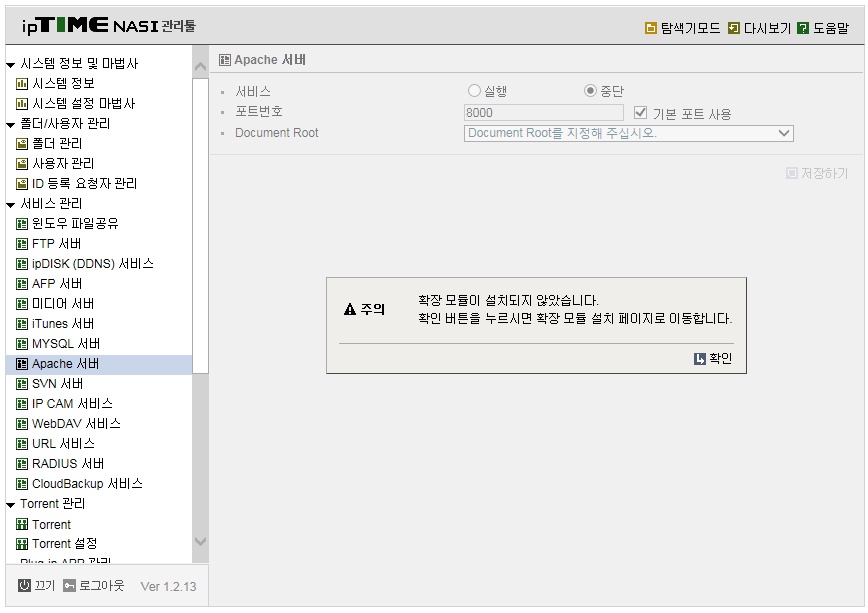Select the 중단 radio button
Image resolution: width=868 pixels, height=613 pixels.
tap(590, 90)
